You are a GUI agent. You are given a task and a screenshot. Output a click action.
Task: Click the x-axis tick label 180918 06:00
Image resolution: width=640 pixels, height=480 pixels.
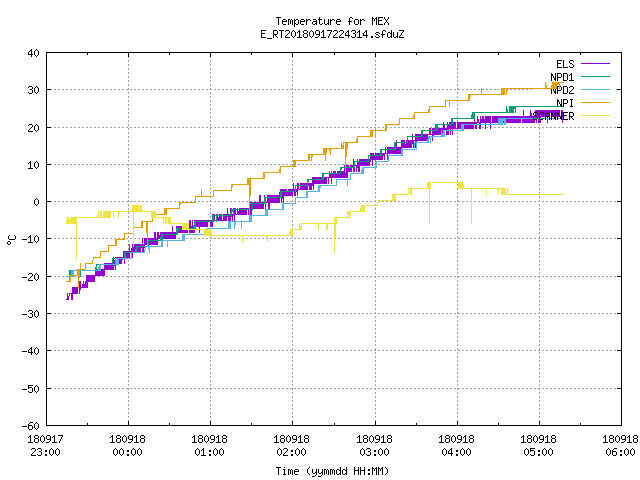click(x=620, y=446)
